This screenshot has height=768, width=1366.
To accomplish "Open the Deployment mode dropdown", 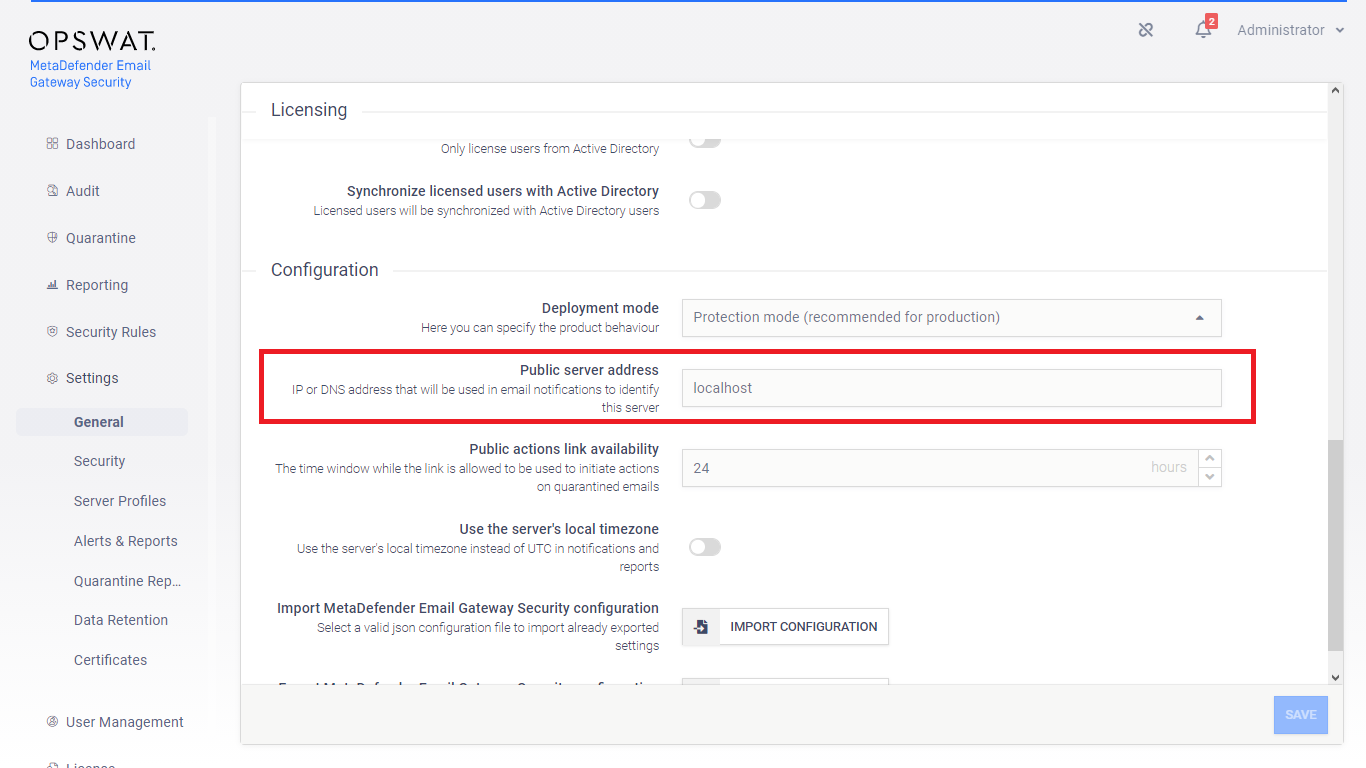I will click(952, 318).
